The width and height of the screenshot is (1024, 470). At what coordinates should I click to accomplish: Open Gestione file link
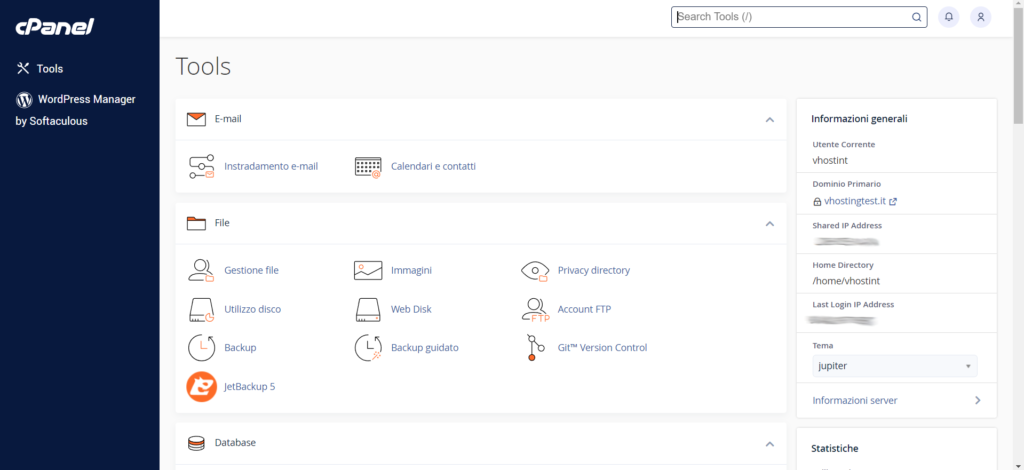(251, 270)
